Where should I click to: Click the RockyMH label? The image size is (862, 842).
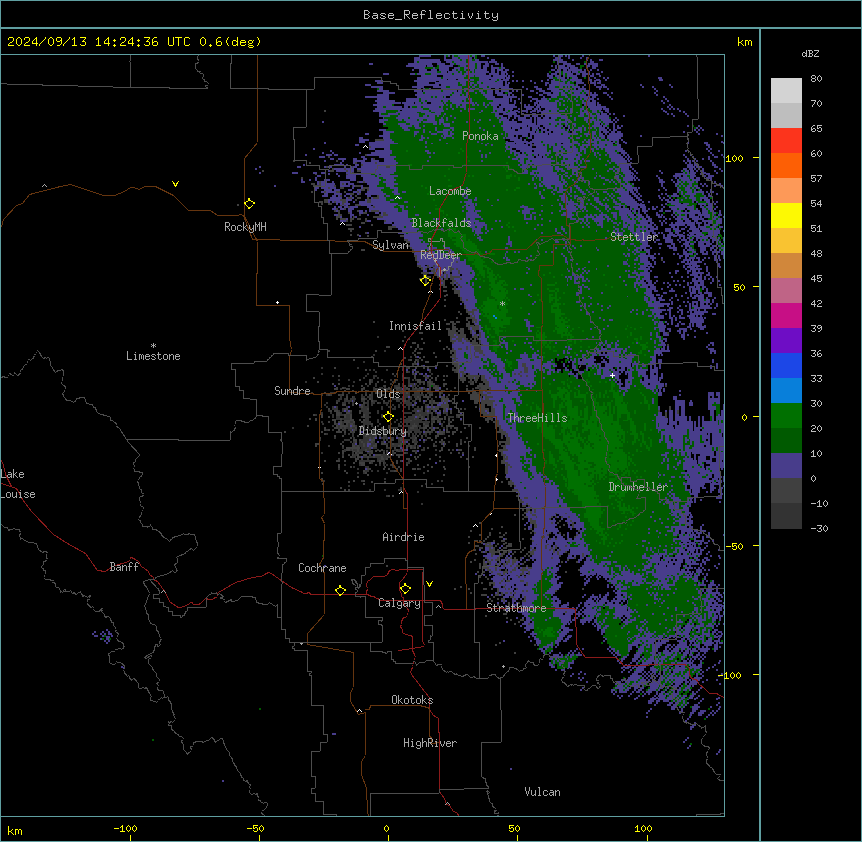[x=245, y=227]
